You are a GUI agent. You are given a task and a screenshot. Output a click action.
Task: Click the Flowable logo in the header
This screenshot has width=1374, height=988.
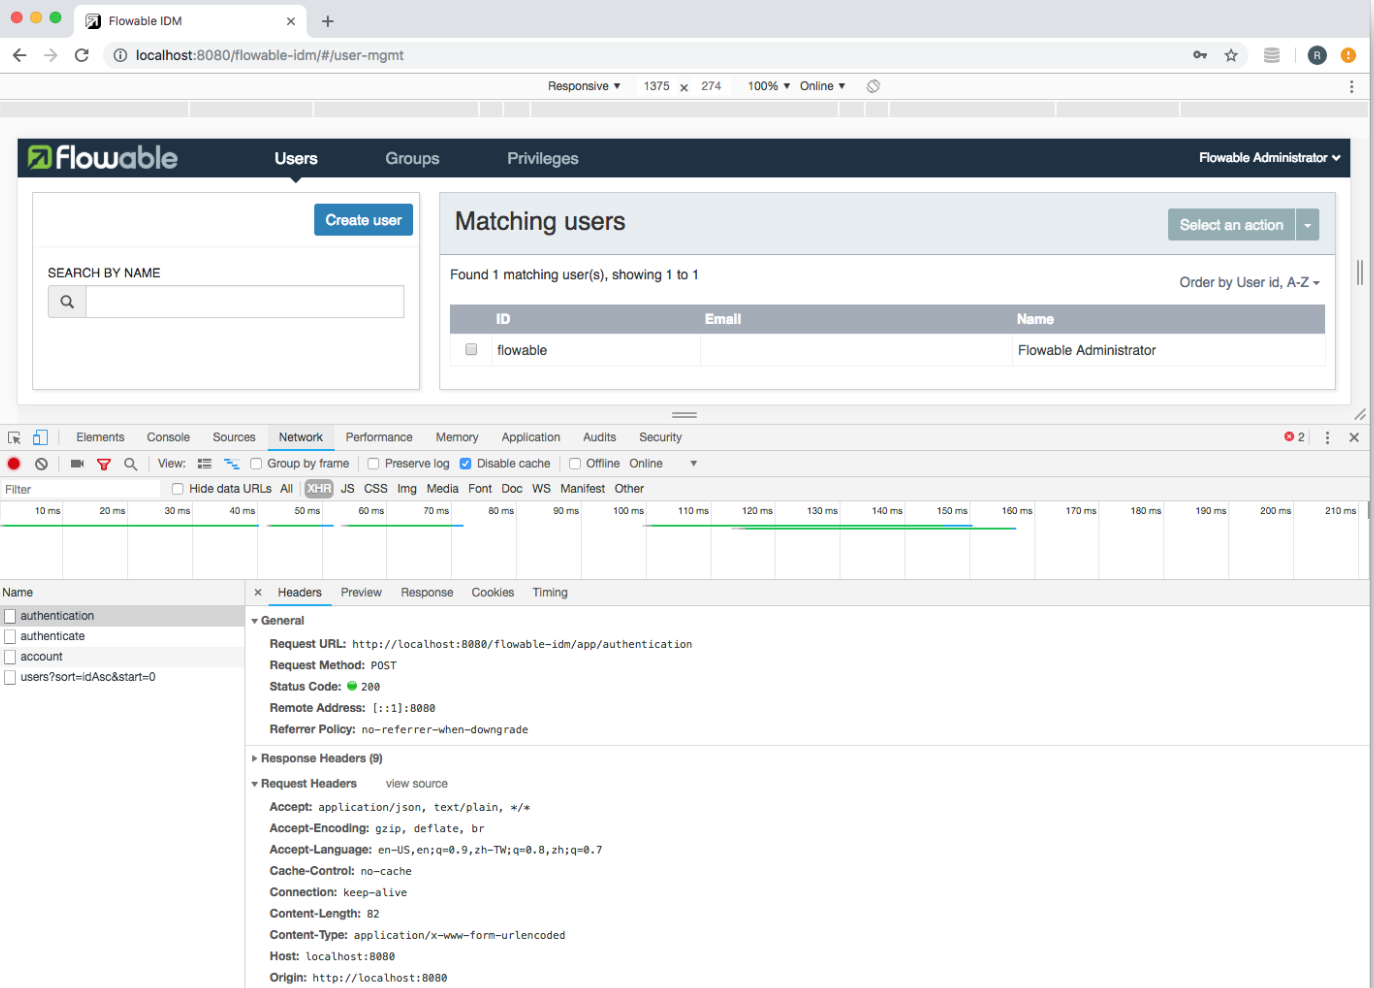tap(103, 157)
